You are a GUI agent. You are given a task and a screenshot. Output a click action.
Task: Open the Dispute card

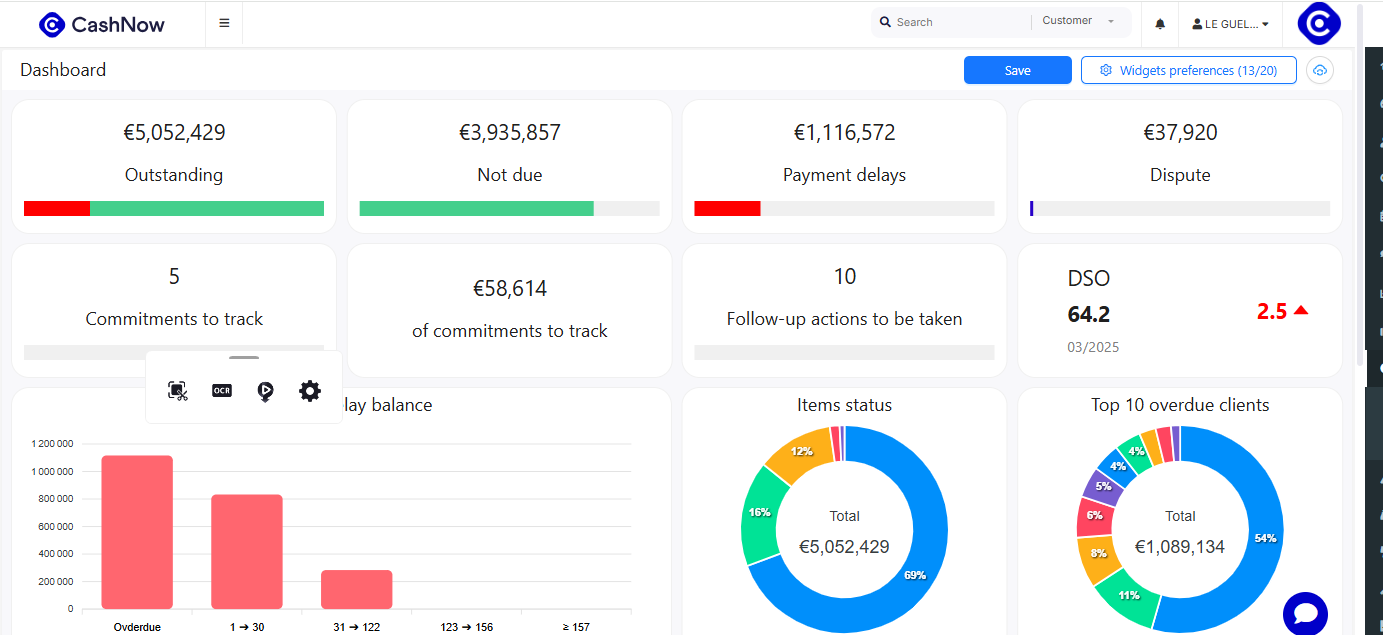pos(1180,166)
